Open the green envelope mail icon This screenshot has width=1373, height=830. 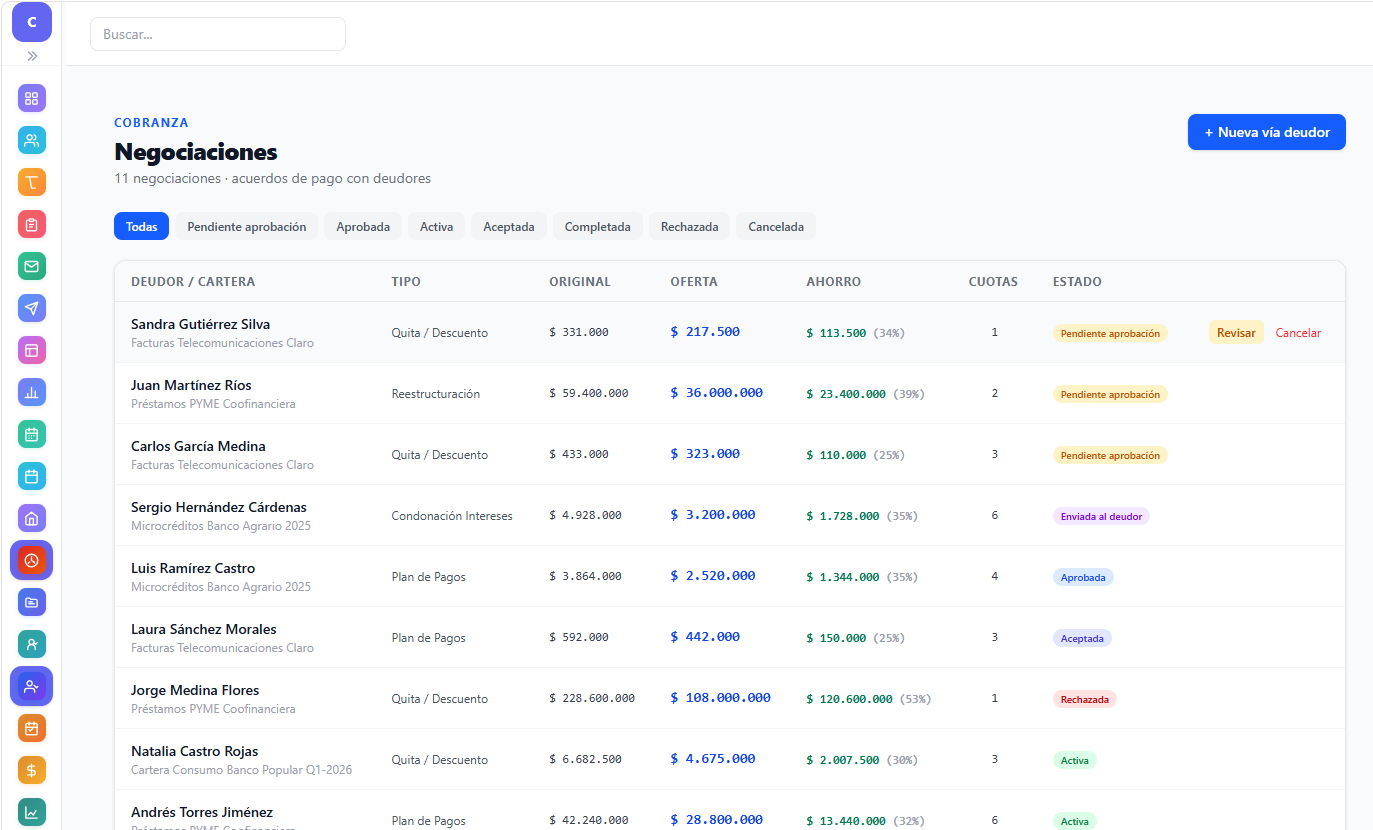point(32,266)
